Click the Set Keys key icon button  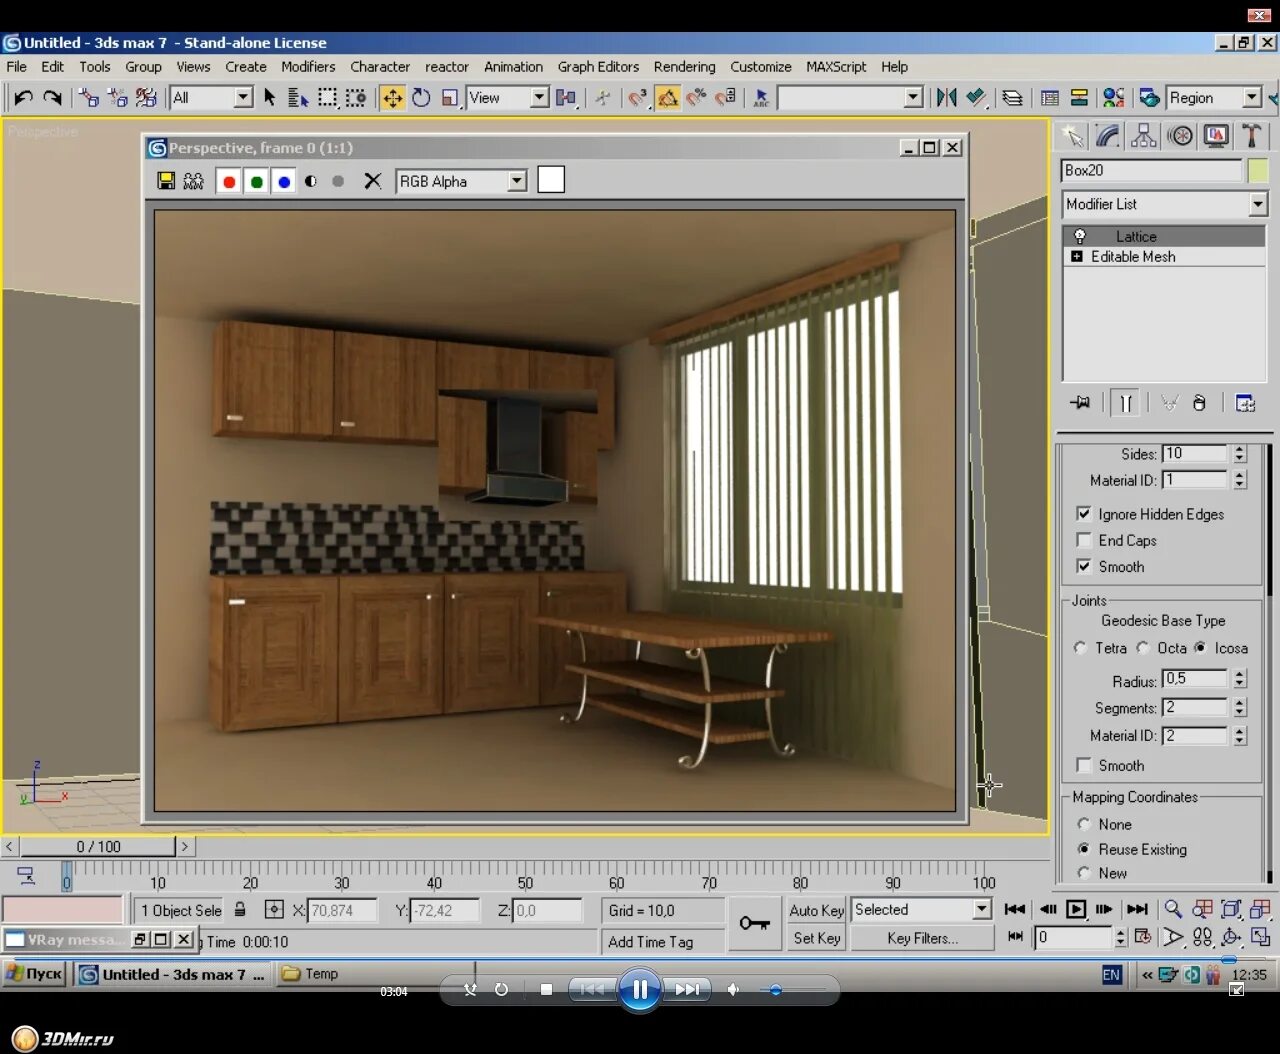[754, 923]
